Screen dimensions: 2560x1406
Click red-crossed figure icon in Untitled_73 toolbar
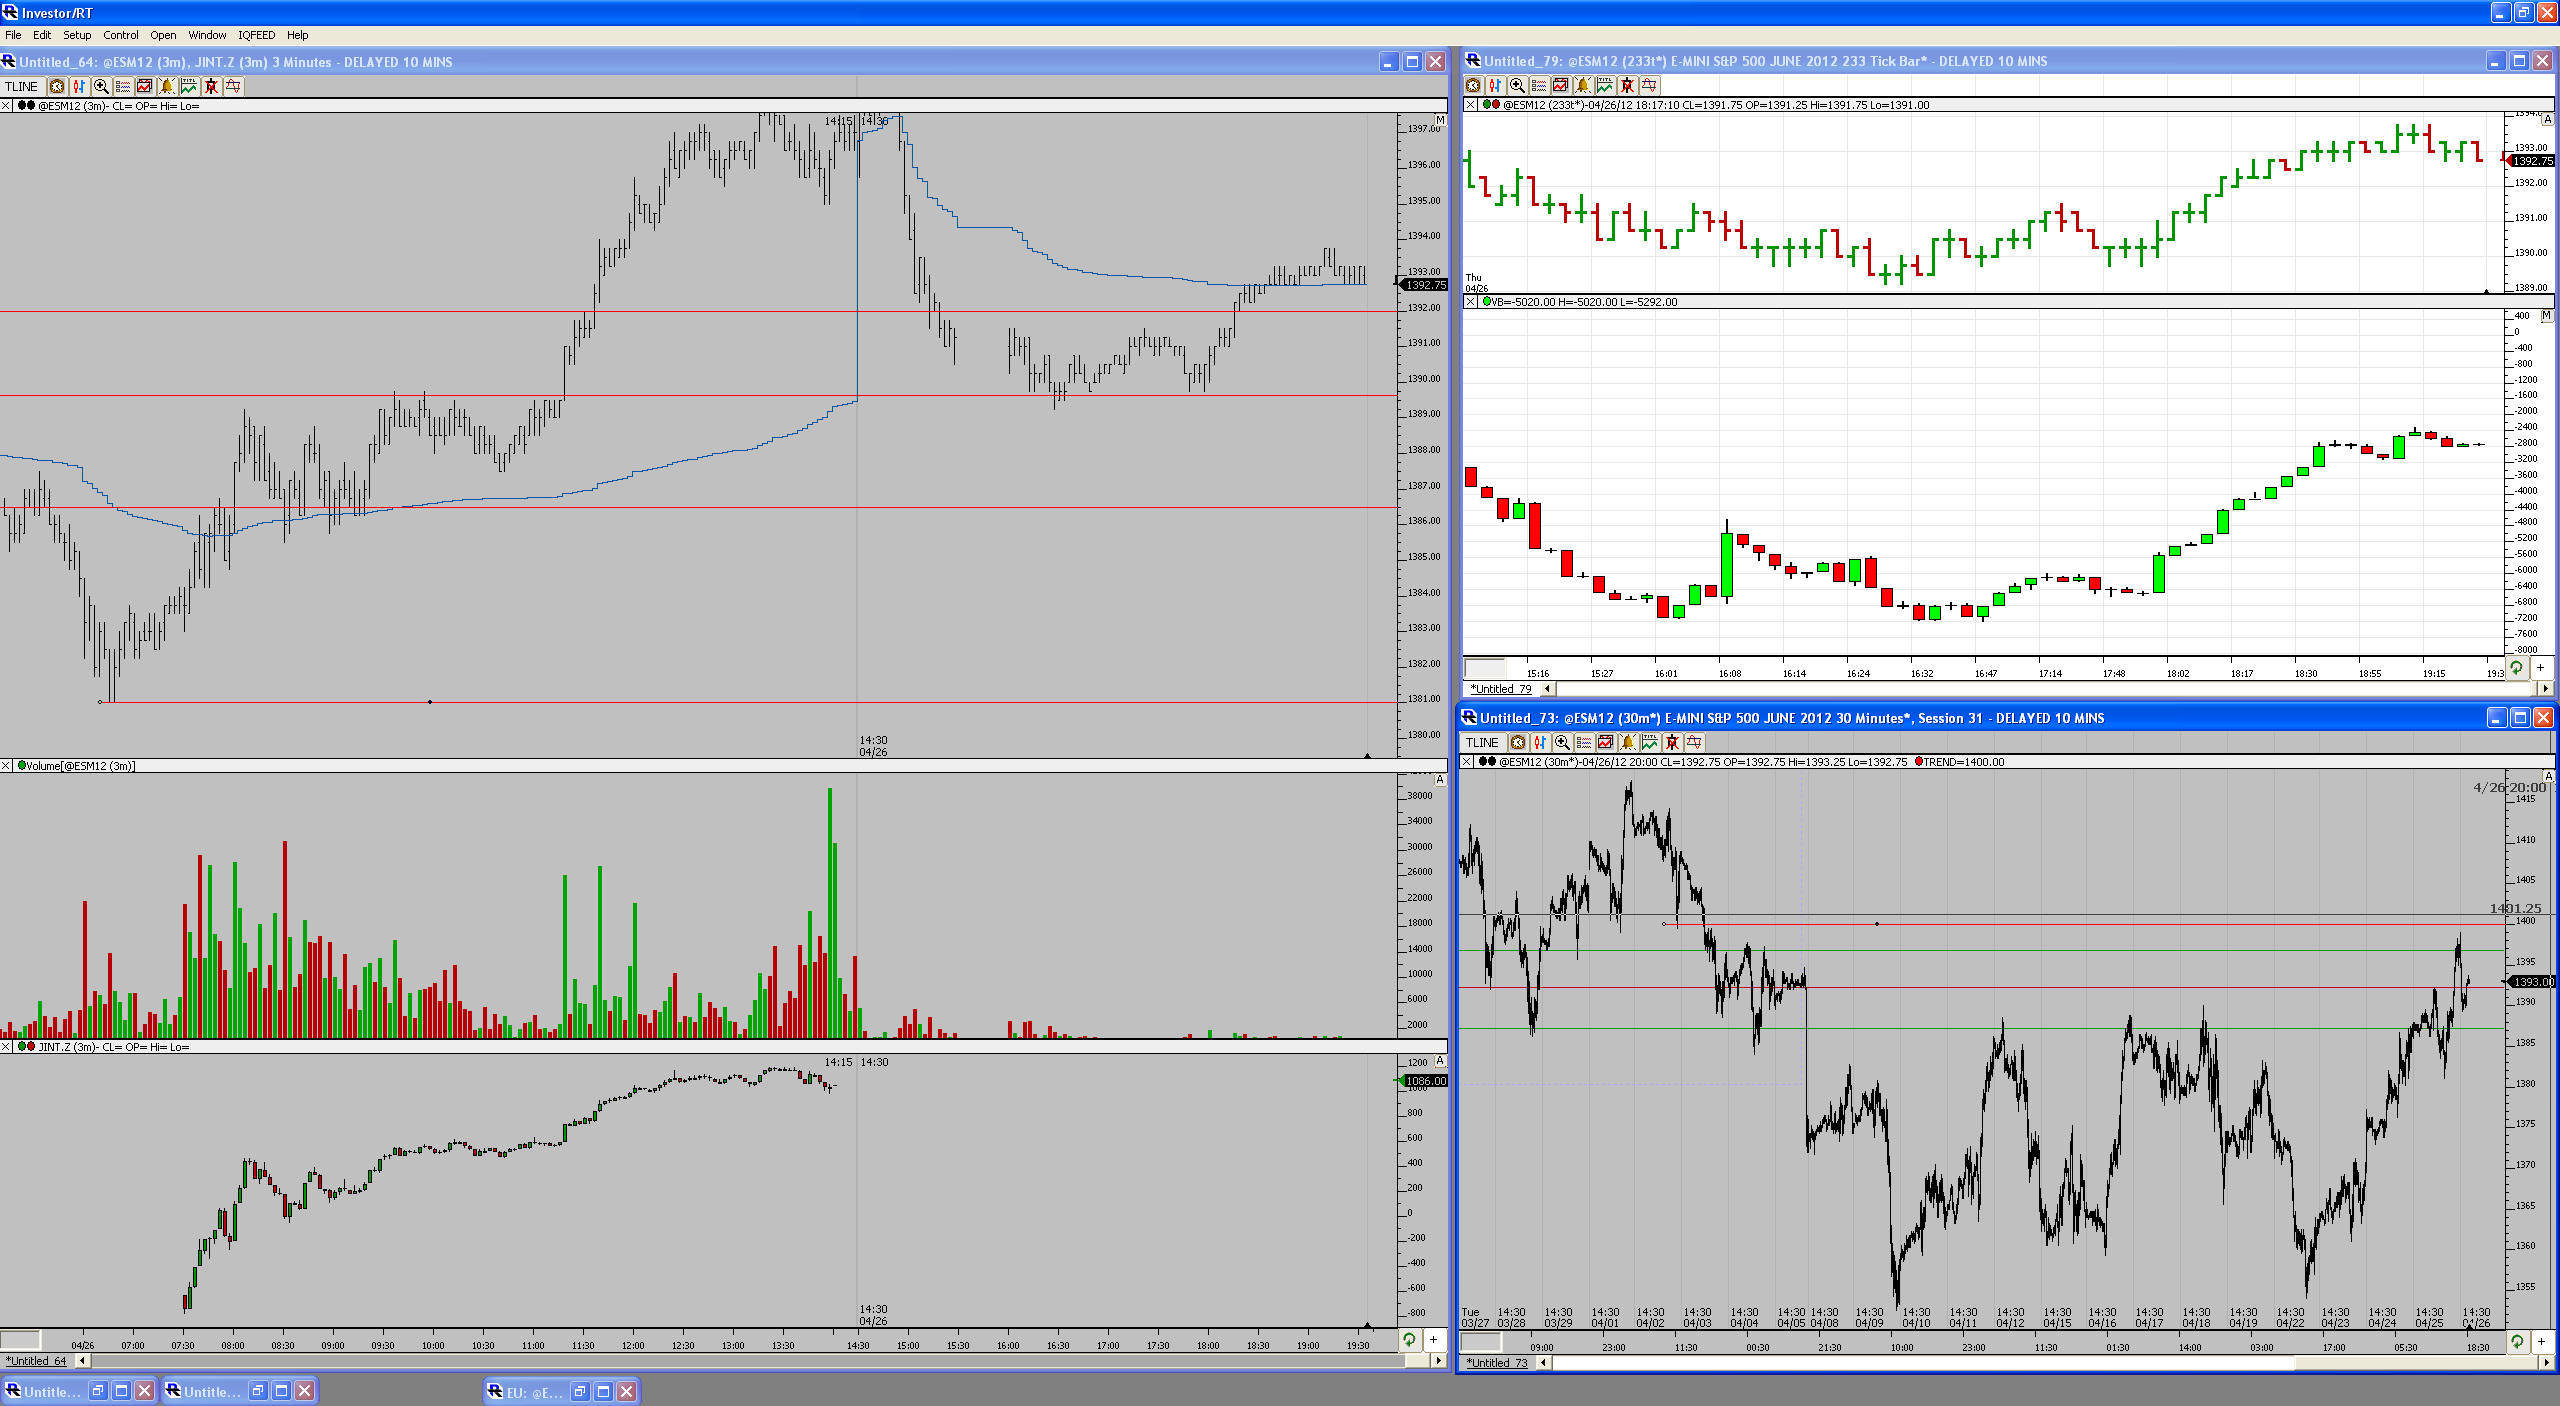[1672, 742]
